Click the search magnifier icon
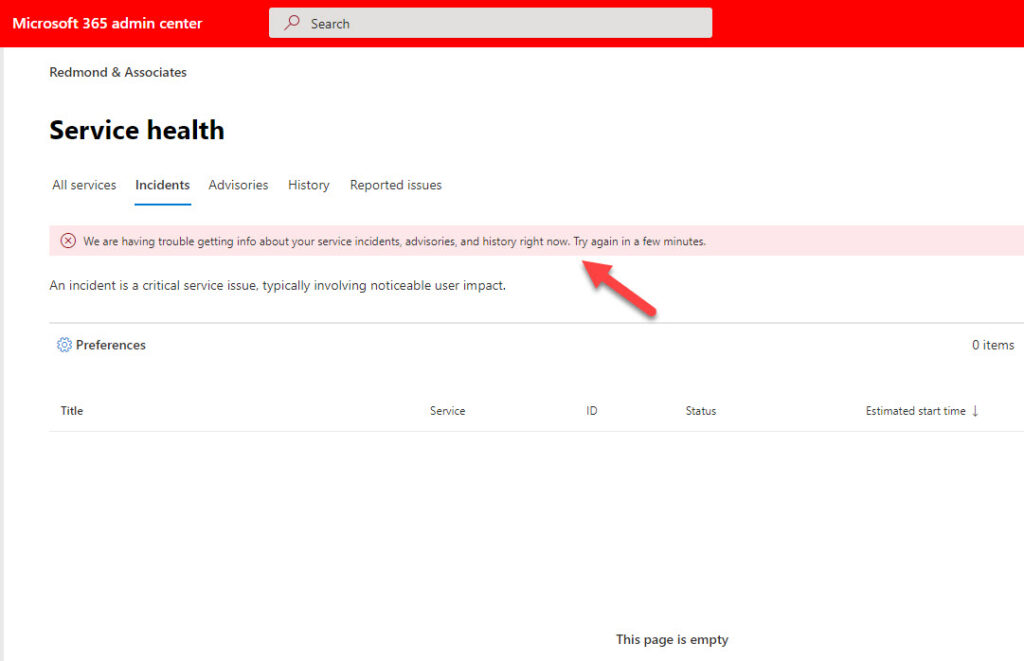Image resolution: width=1024 pixels, height=661 pixels. [292, 23]
